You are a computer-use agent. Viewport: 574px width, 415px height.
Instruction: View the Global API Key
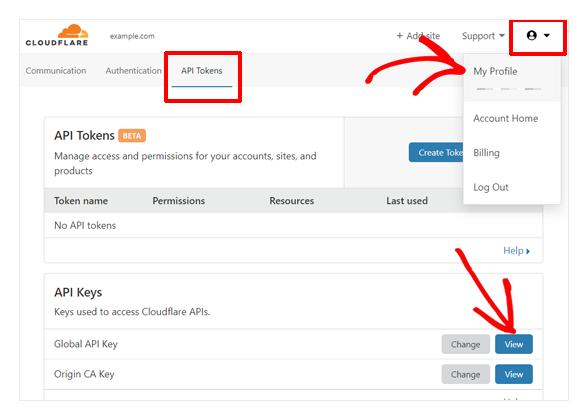click(x=514, y=344)
